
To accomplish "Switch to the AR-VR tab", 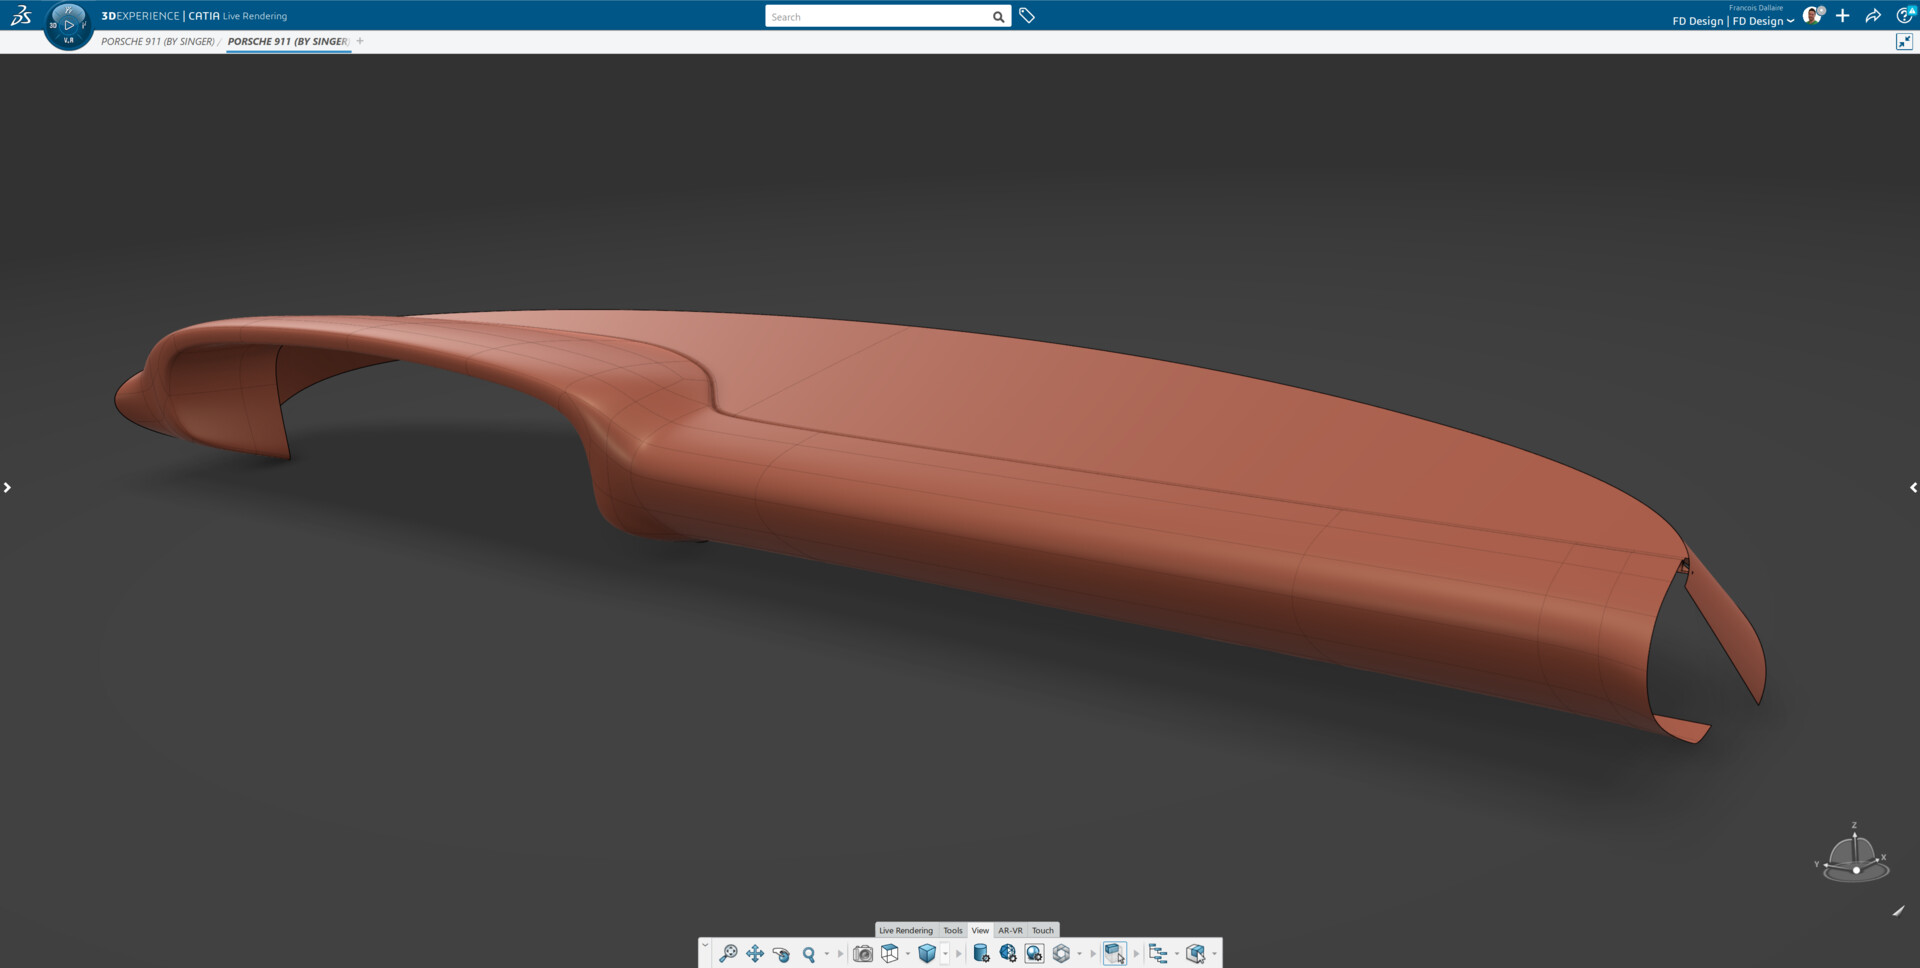I will tap(1011, 931).
